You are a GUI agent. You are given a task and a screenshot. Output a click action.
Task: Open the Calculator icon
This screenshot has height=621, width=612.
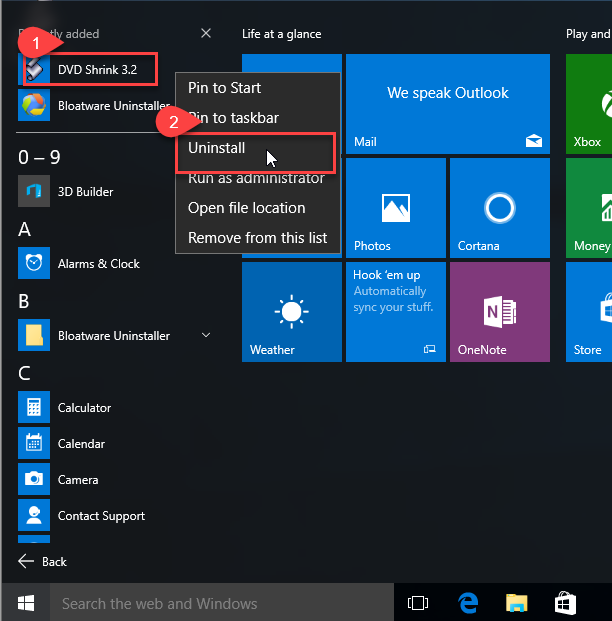[34, 407]
